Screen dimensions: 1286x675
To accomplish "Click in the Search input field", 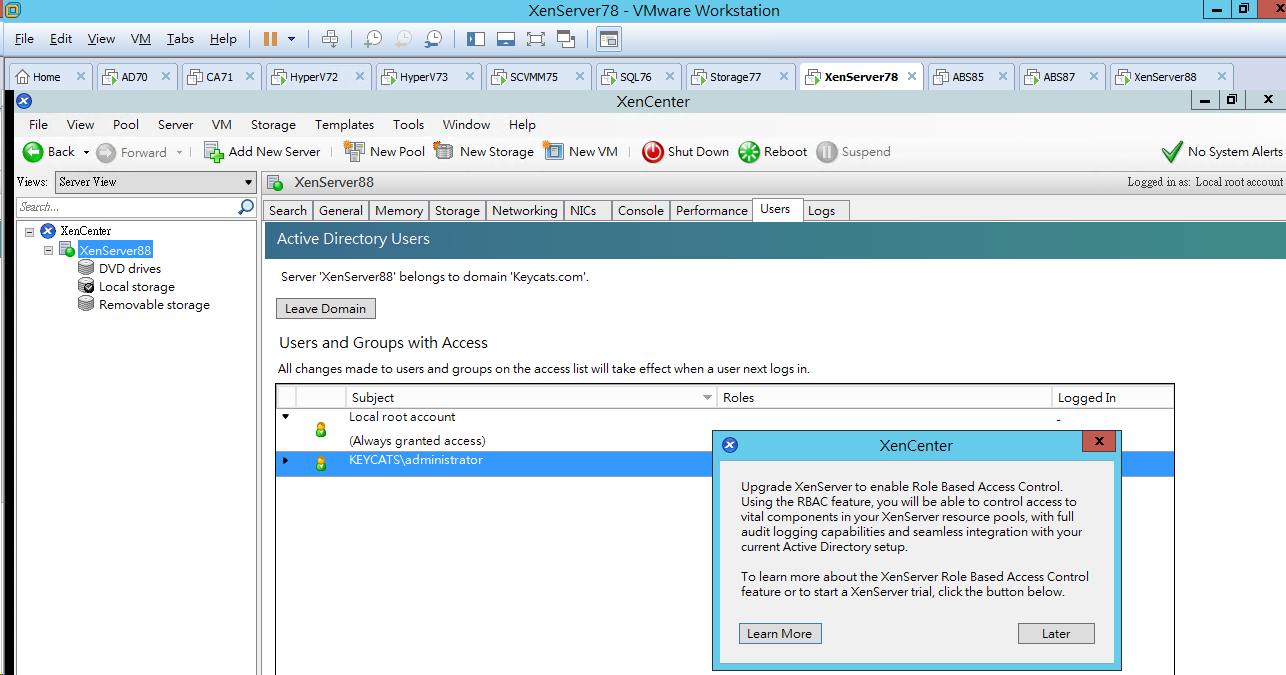I will (x=127, y=207).
